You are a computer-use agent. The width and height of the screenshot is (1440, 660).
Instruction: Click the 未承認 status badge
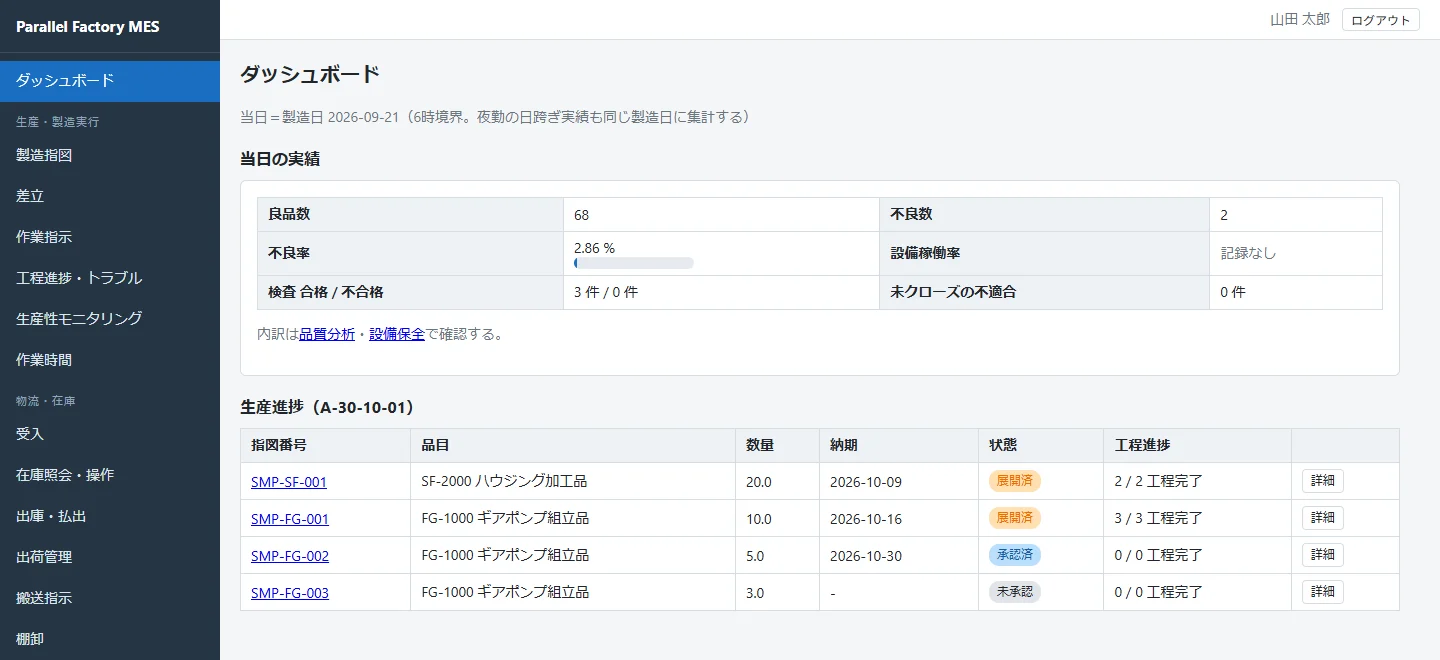1015,592
